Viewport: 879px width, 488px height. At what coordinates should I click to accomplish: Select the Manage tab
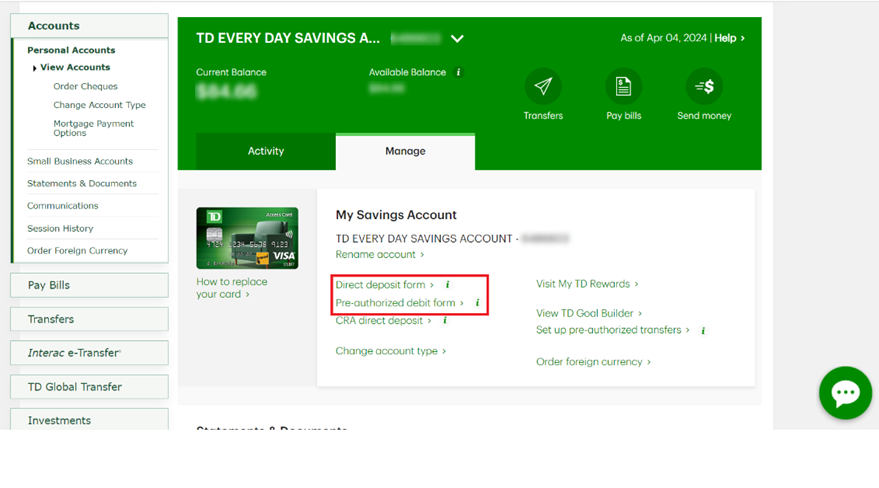click(x=405, y=151)
